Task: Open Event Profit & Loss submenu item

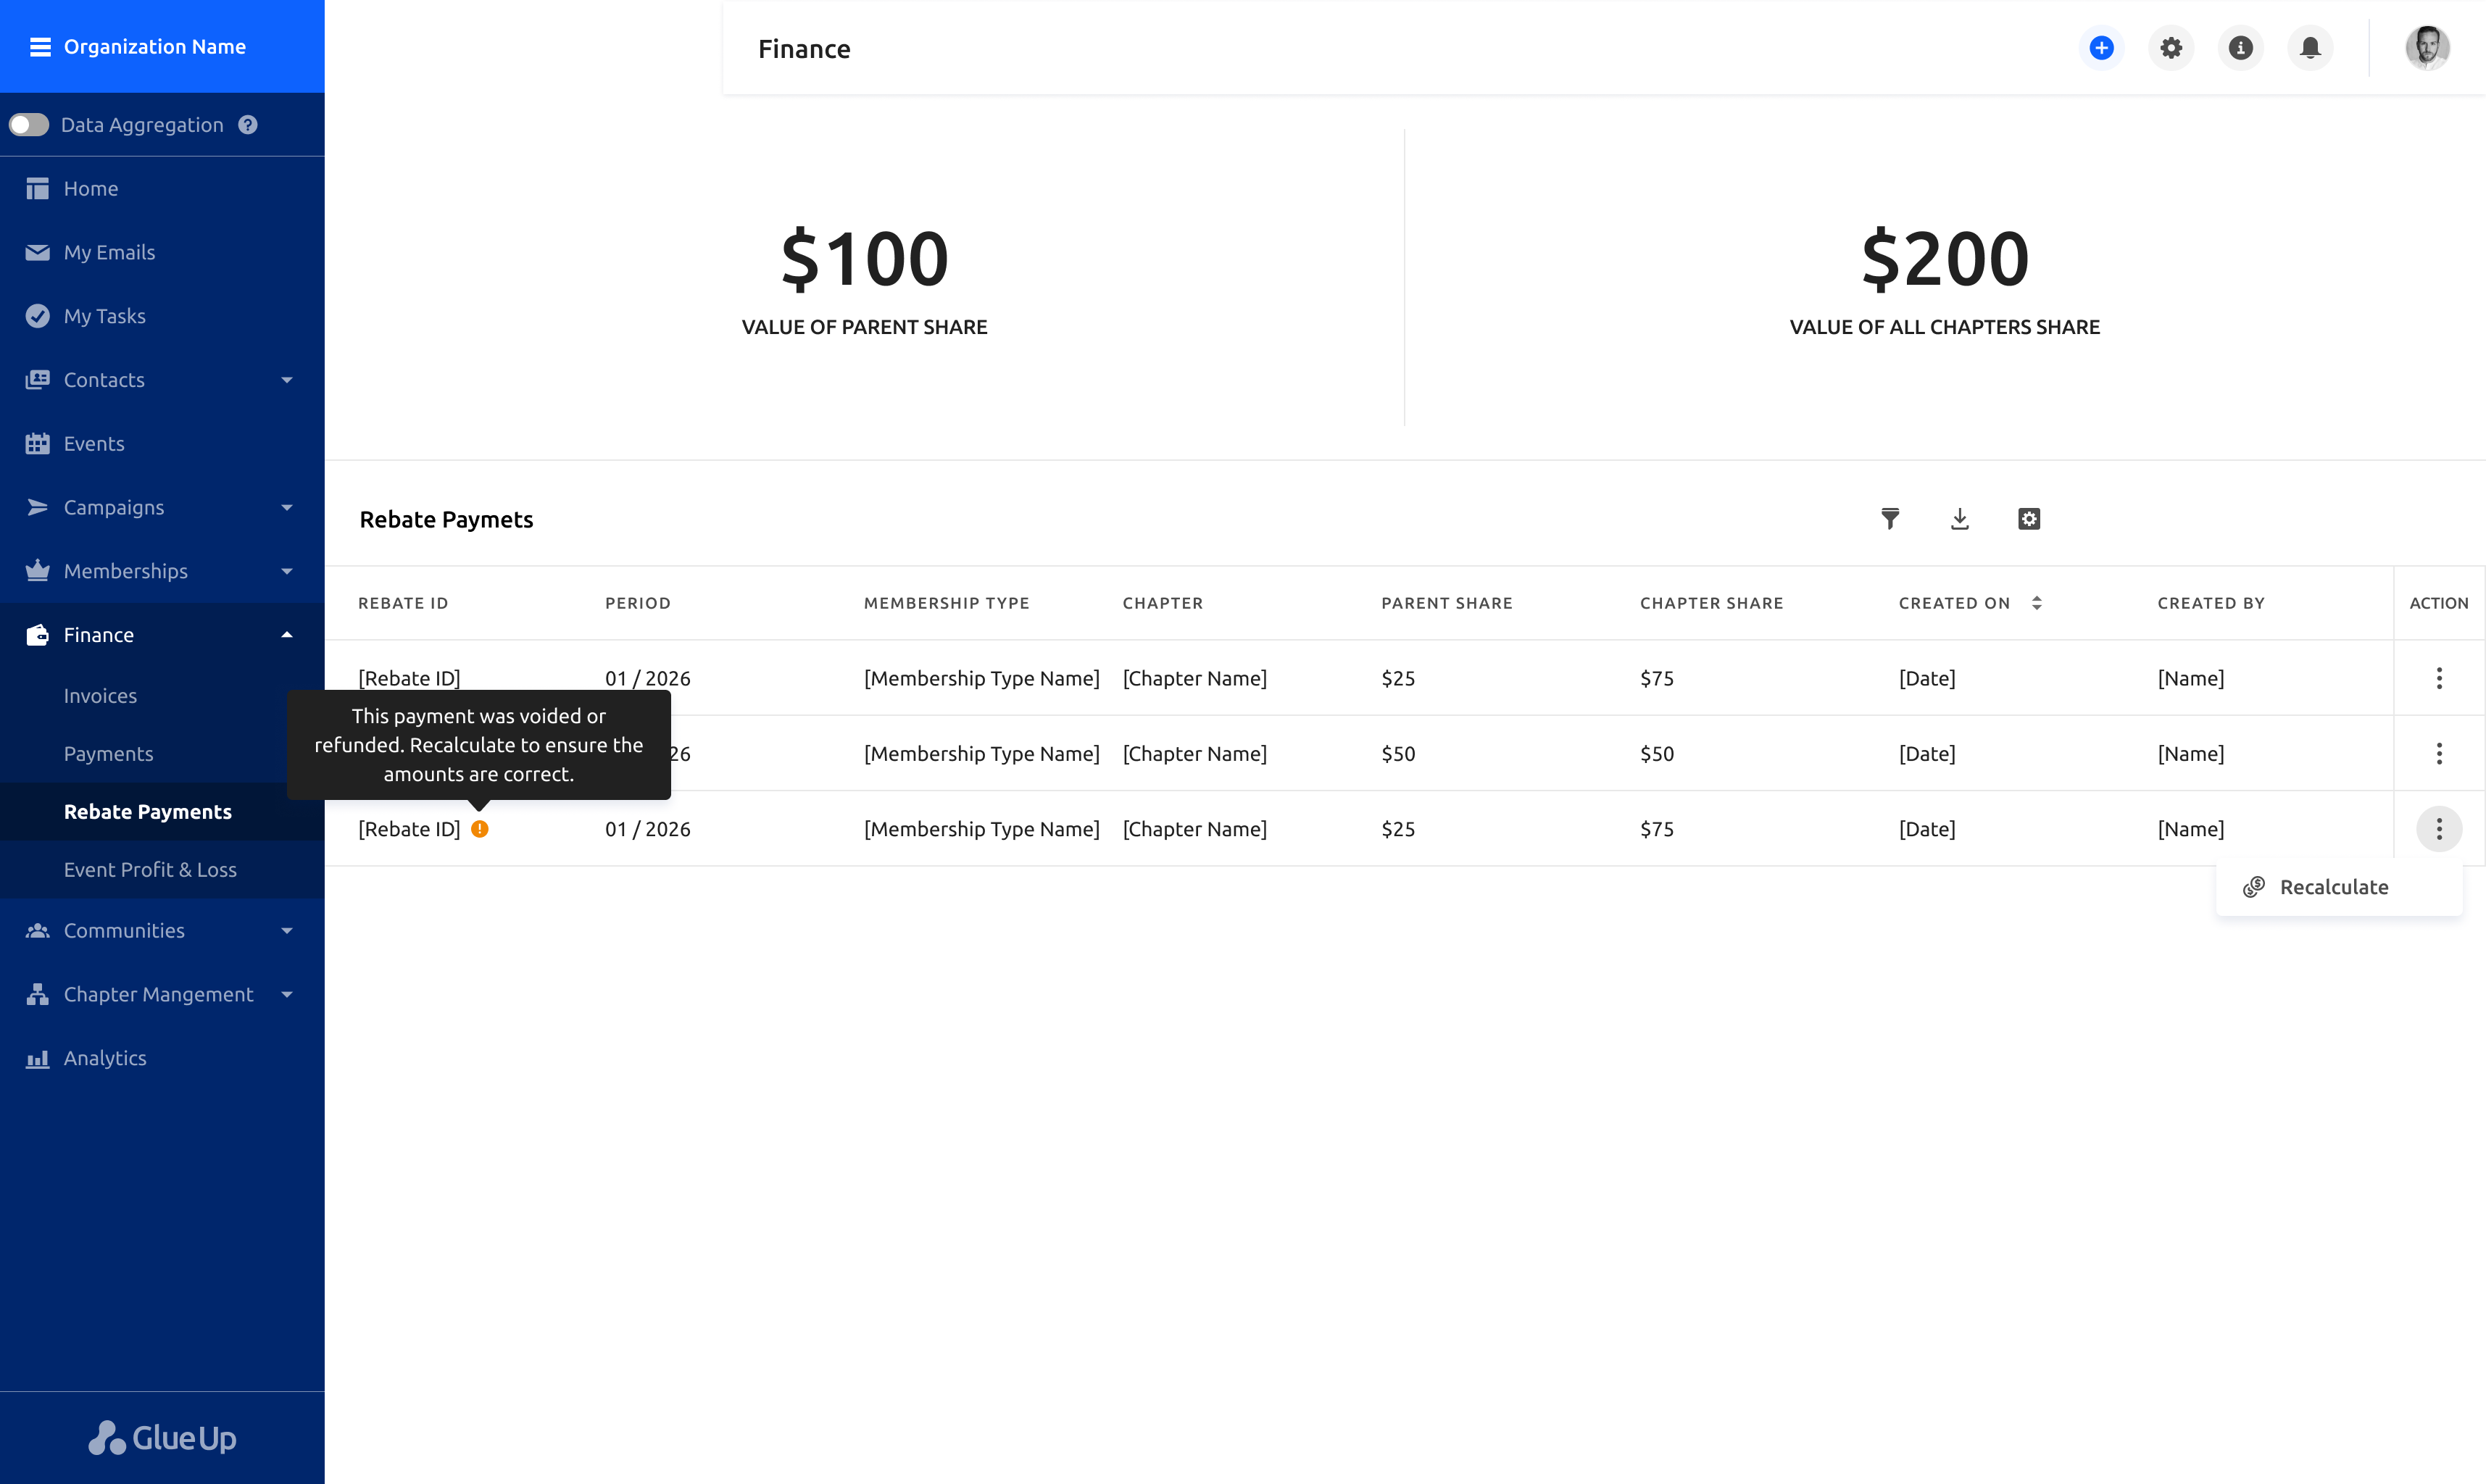Action: point(150,870)
